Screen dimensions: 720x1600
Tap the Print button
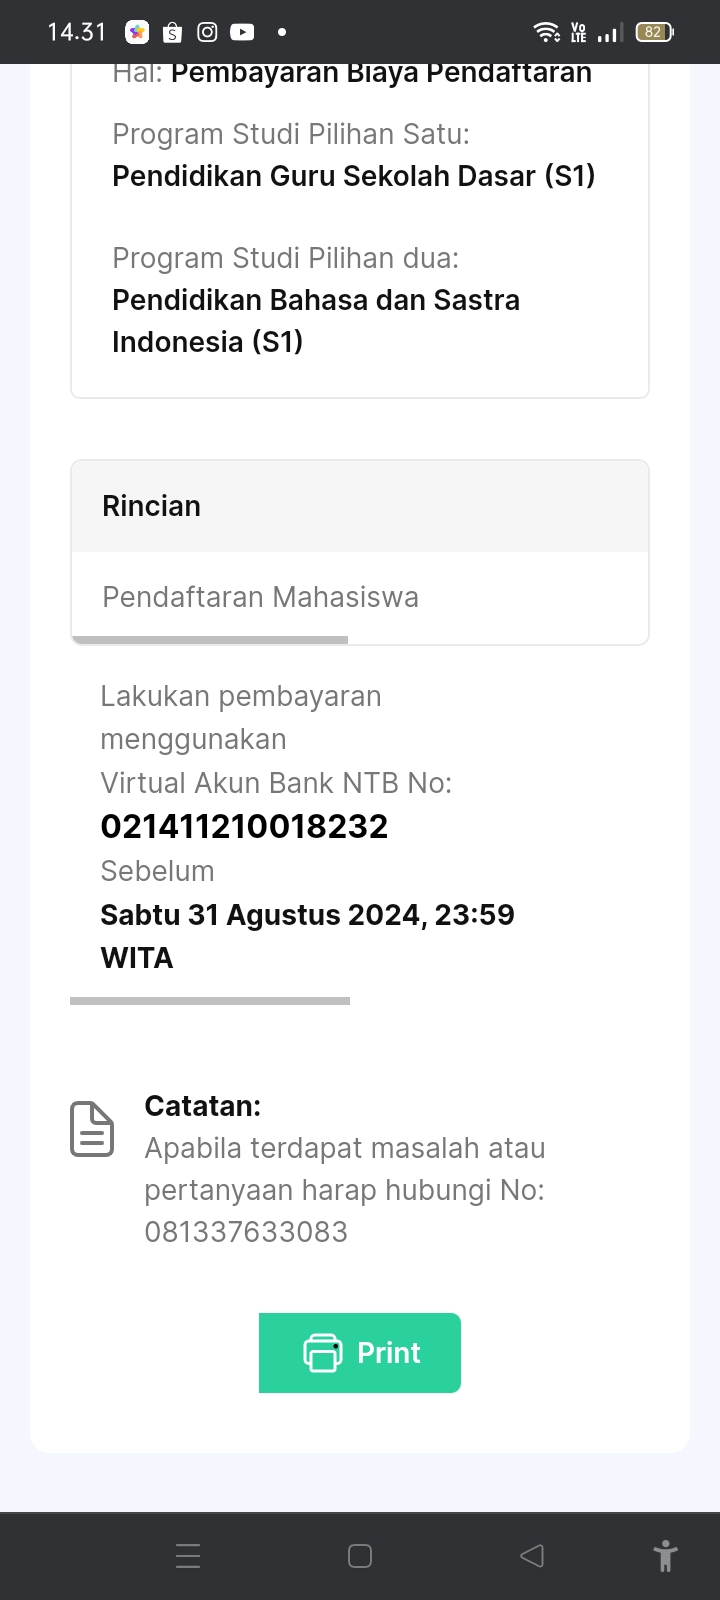pyautogui.click(x=360, y=1352)
